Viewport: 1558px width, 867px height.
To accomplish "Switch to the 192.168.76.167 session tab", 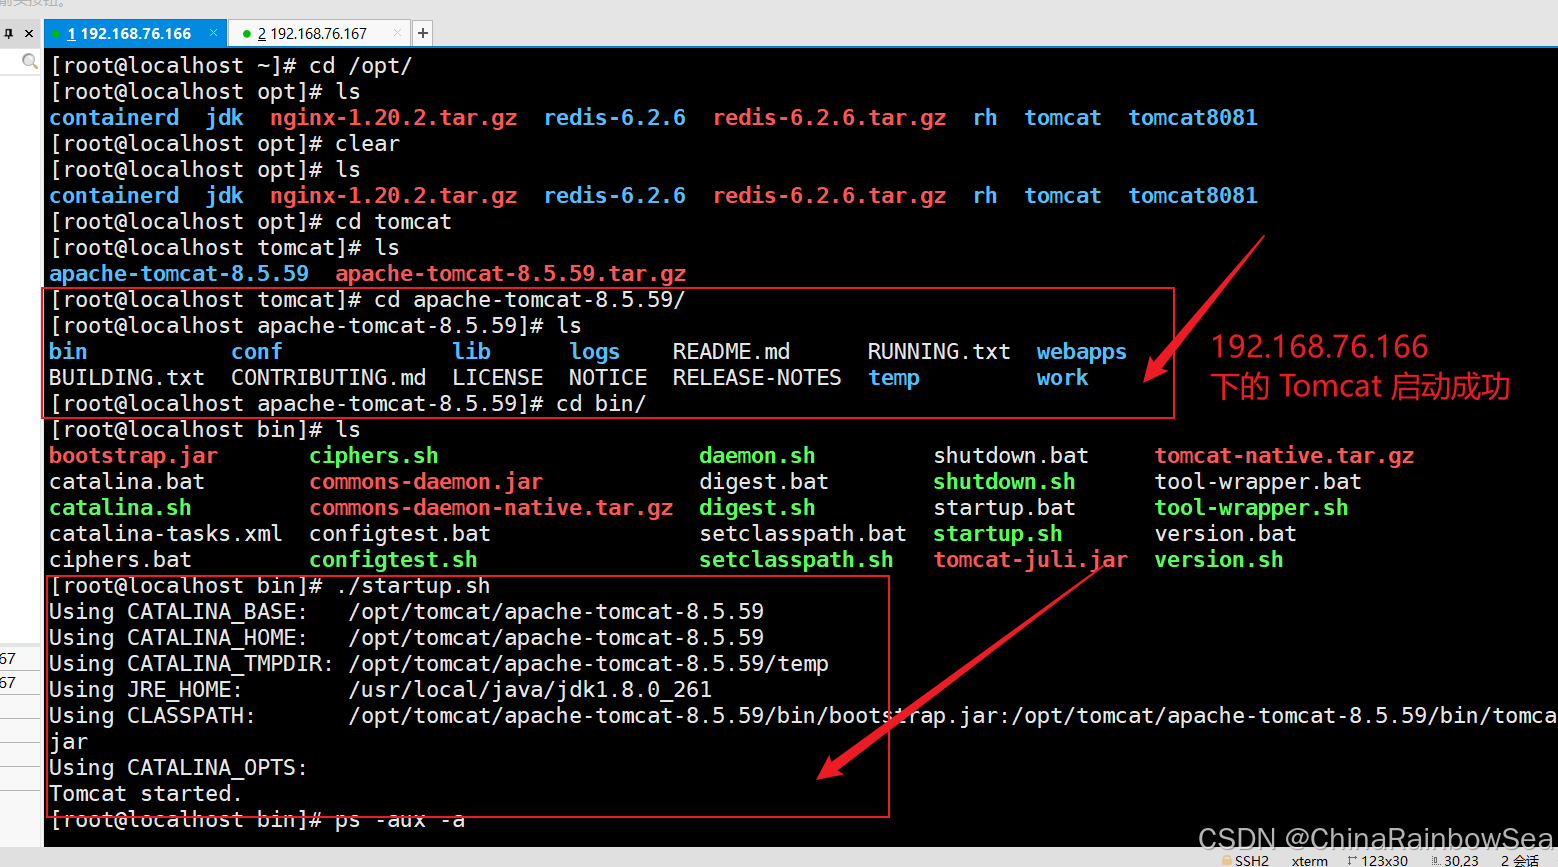I will 320,33.
